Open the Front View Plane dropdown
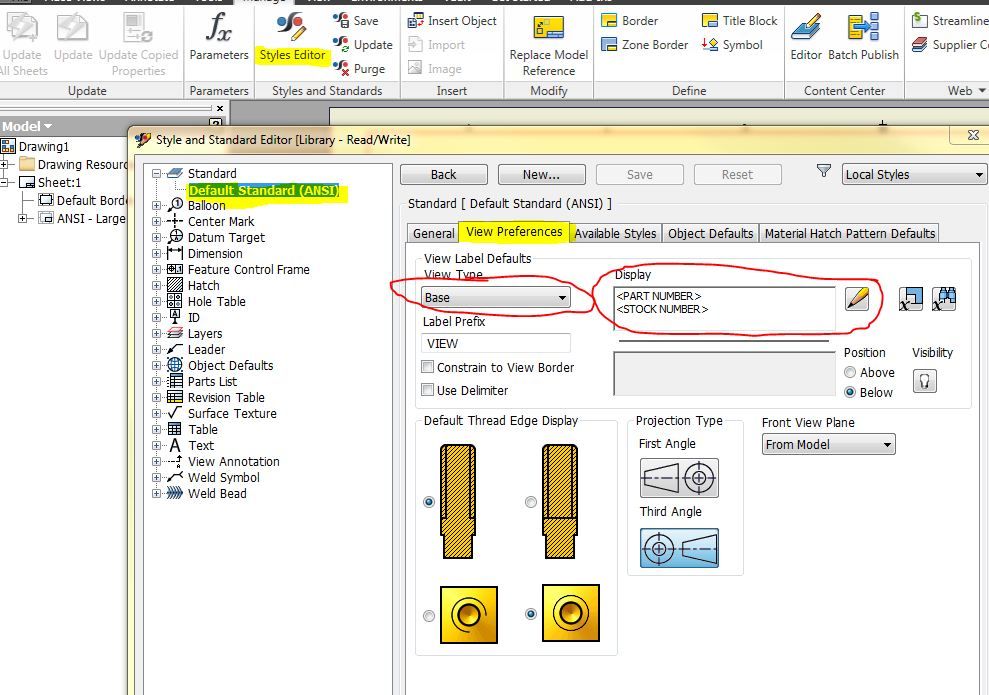989x695 pixels. 828,445
